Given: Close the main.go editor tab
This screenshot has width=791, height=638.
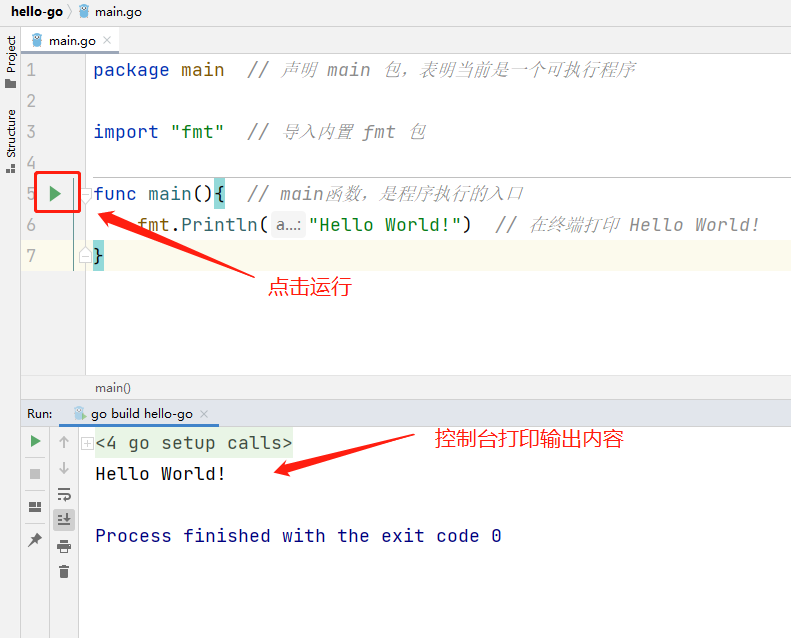Looking at the screenshot, I should 107,40.
